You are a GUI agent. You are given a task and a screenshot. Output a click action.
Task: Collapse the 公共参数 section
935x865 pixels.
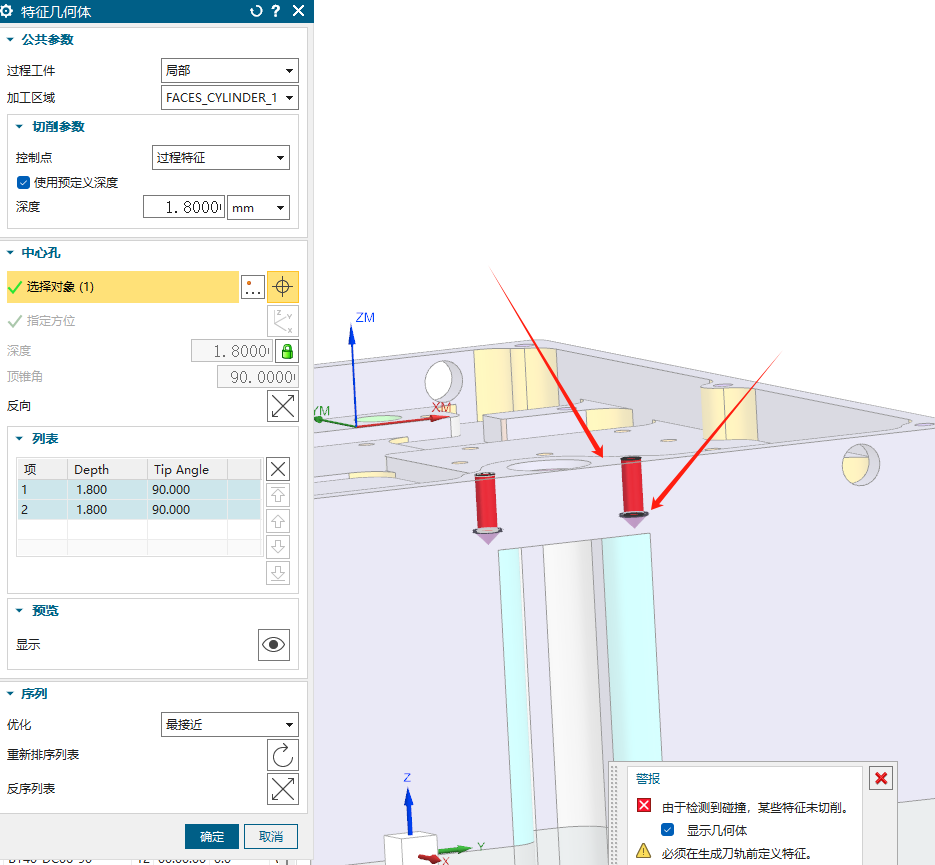11,40
